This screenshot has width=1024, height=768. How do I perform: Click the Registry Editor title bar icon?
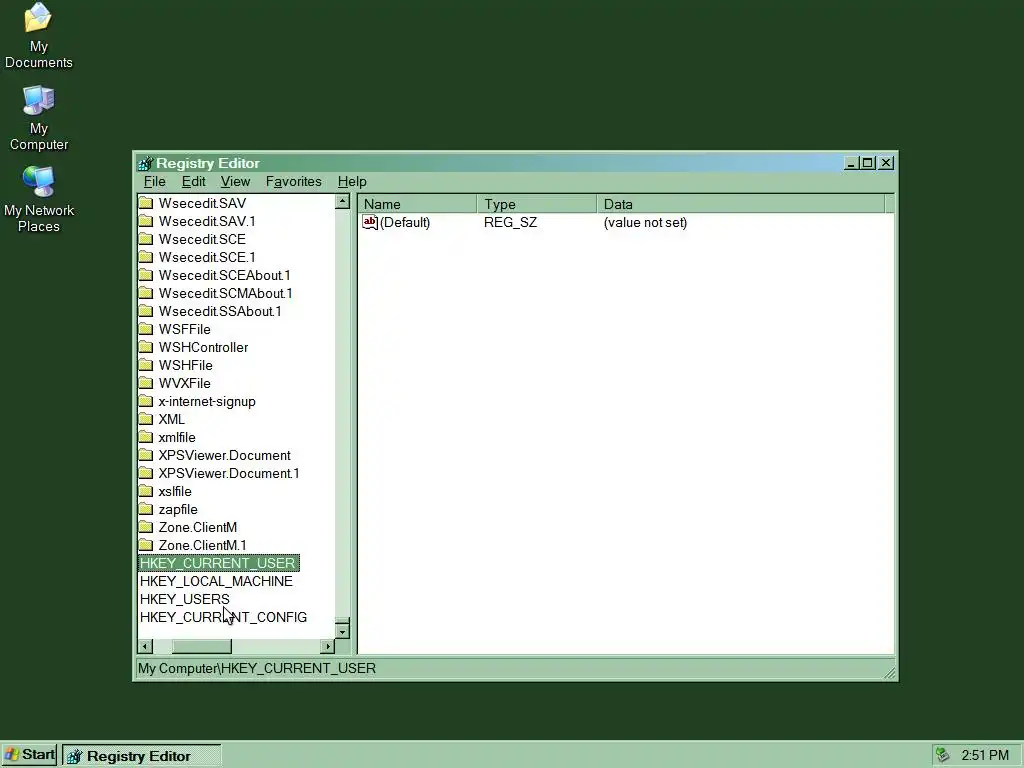[146, 163]
